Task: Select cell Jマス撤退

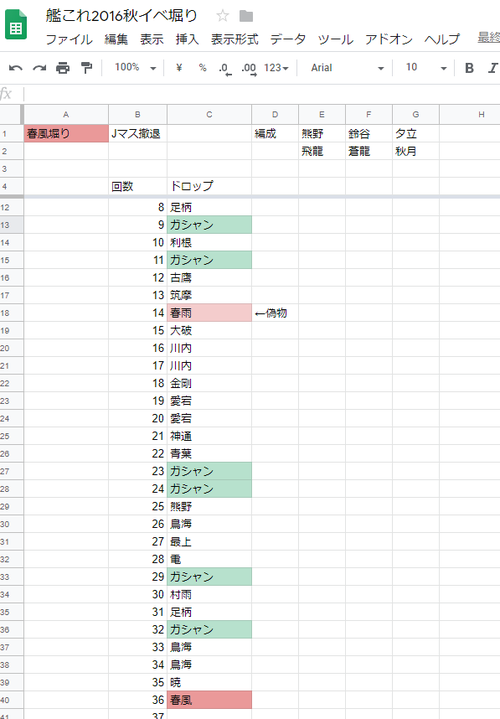Action: click(x=138, y=133)
